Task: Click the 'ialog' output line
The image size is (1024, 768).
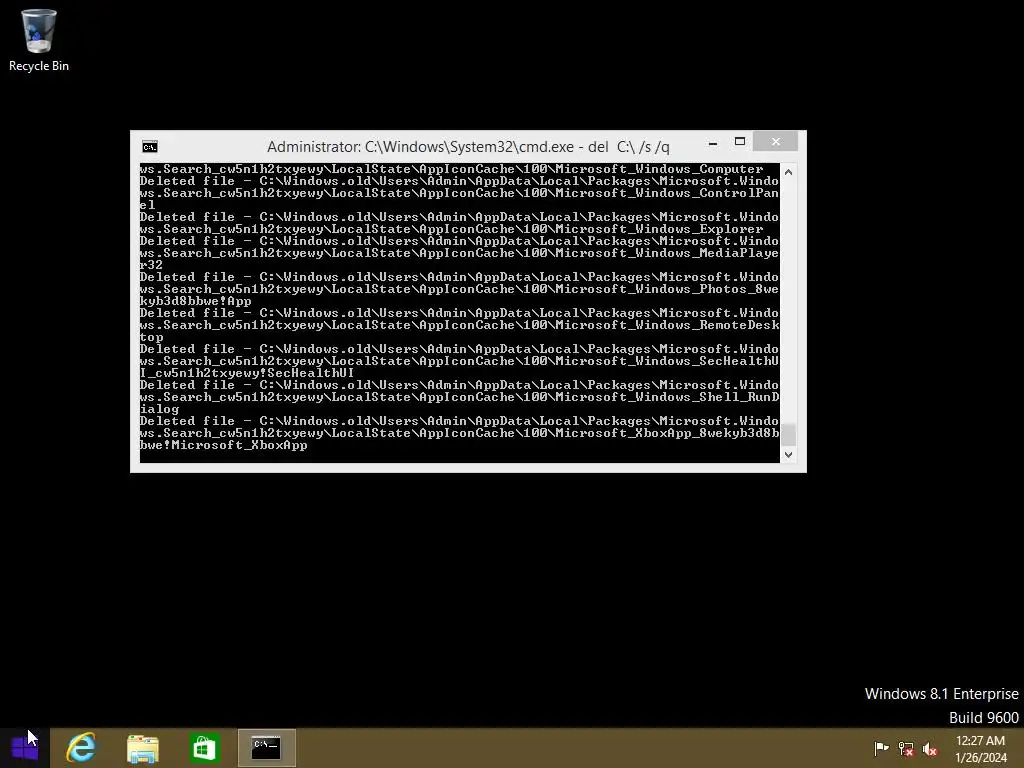Action: [x=159, y=409]
